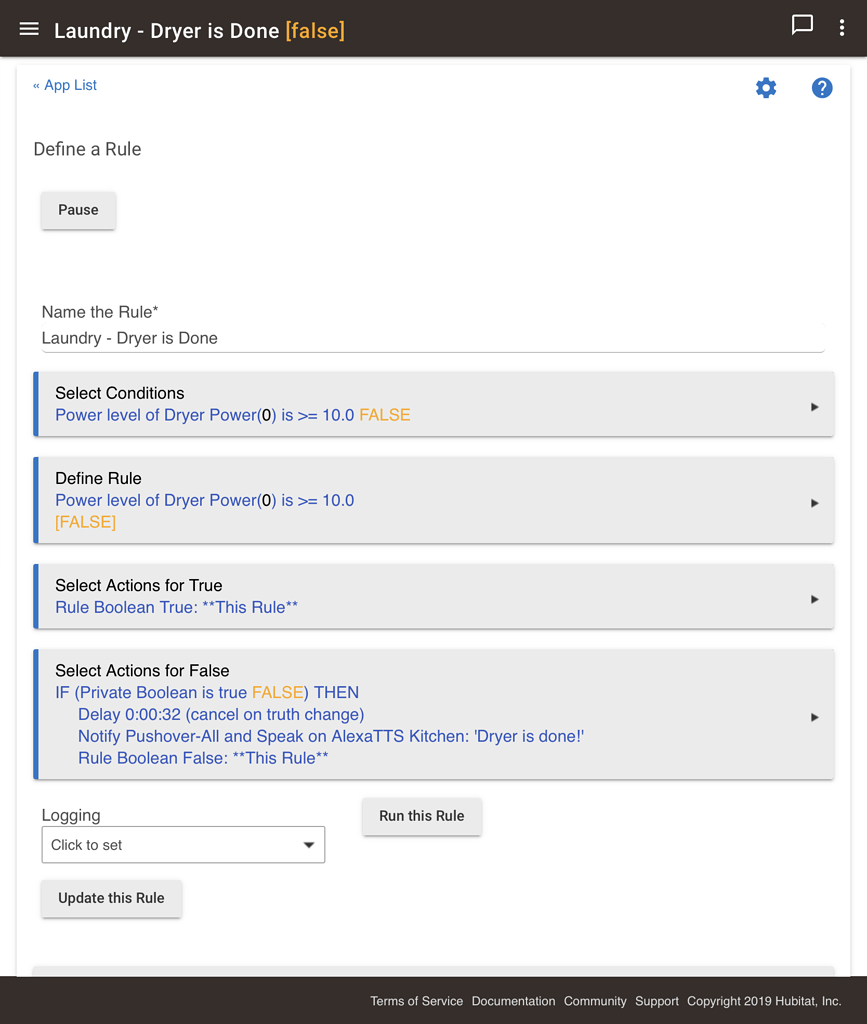Open the hamburger navigation menu
867x1024 pixels.
coord(29,29)
